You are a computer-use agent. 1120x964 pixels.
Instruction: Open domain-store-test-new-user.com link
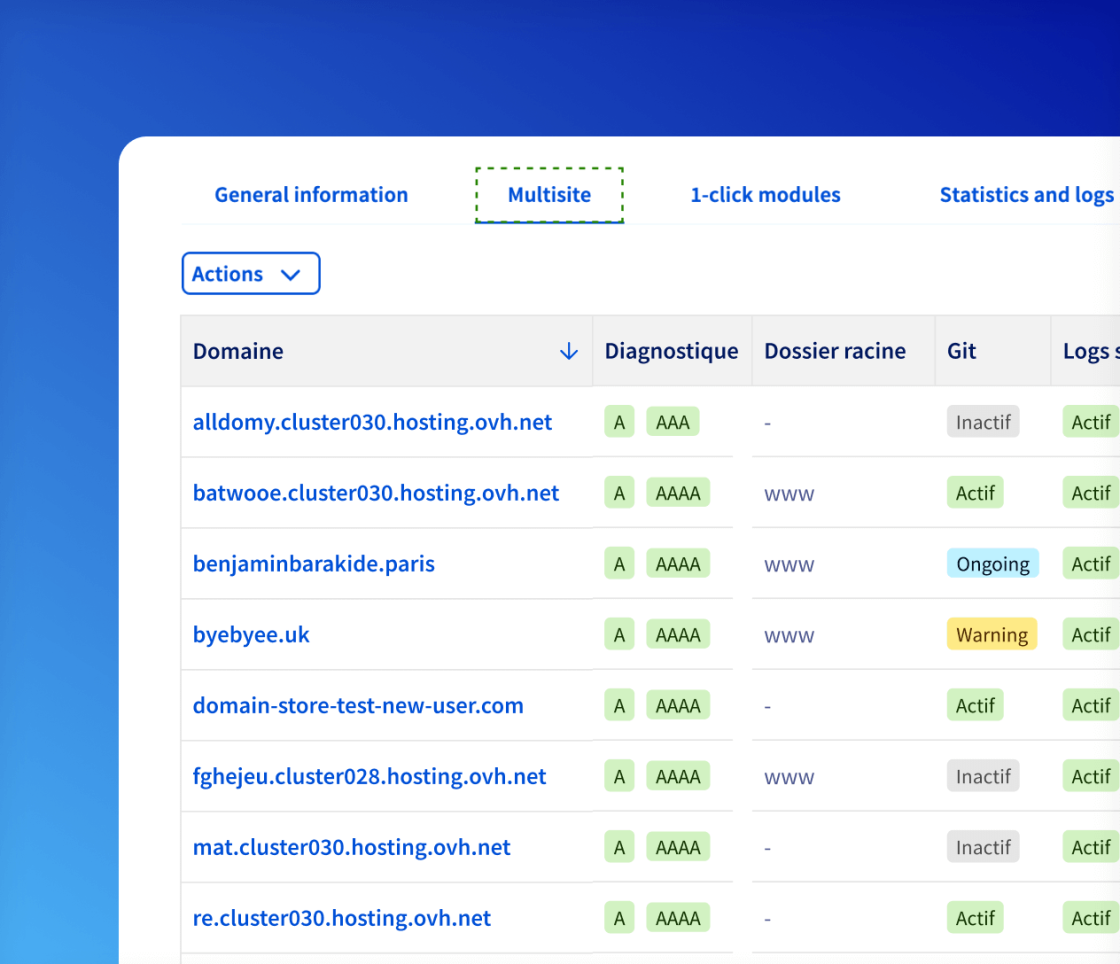(357, 706)
